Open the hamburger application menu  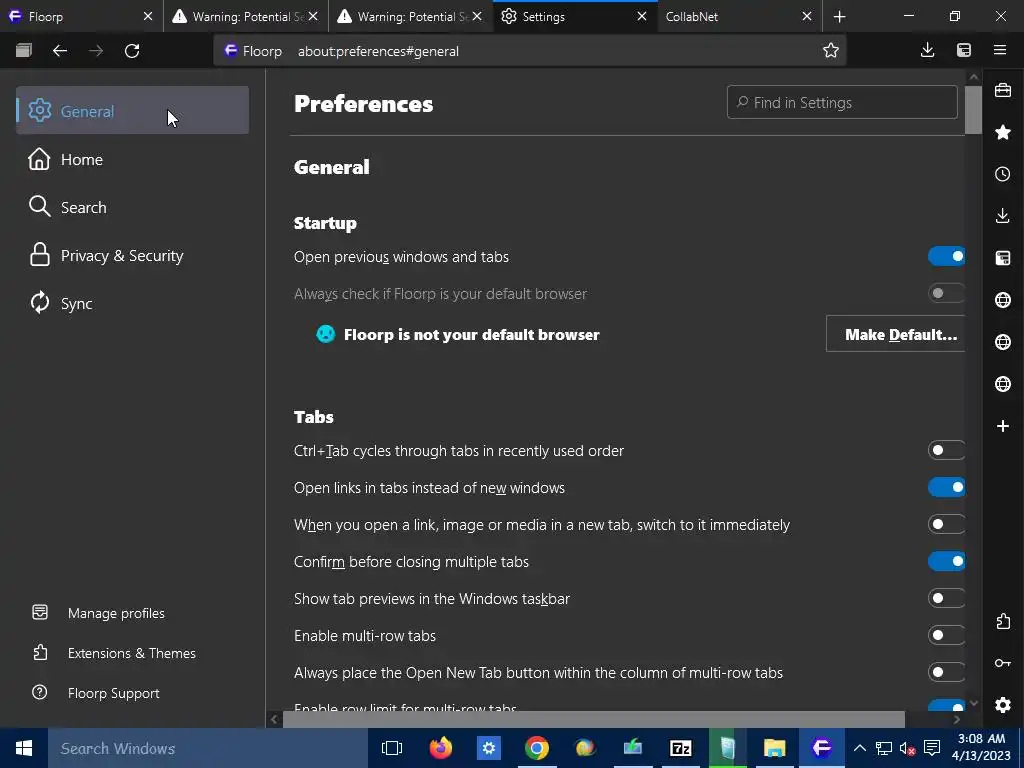1000,50
